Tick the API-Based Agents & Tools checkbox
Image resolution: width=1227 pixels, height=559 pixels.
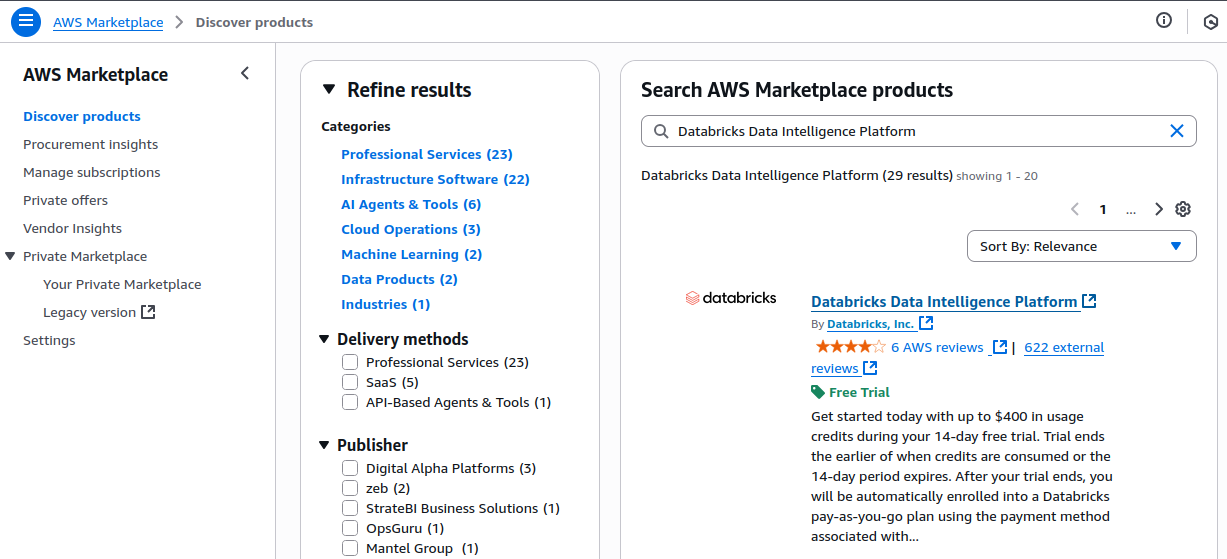tap(350, 402)
